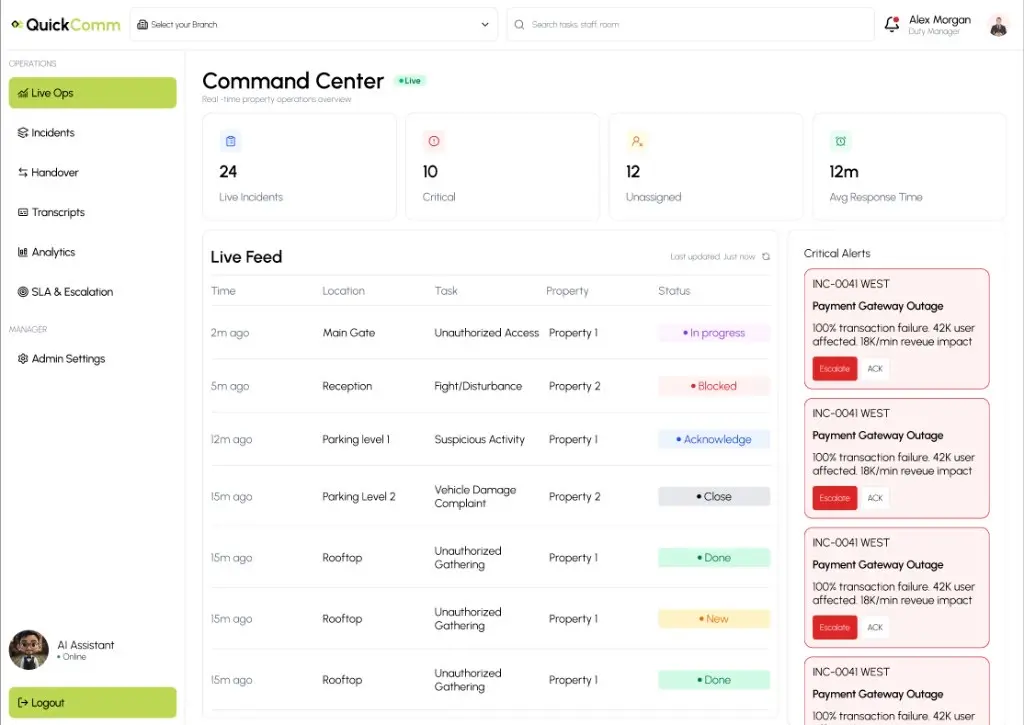Image resolution: width=1024 pixels, height=725 pixels.
Task: Click the Status column header
Action: [x=674, y=291]
